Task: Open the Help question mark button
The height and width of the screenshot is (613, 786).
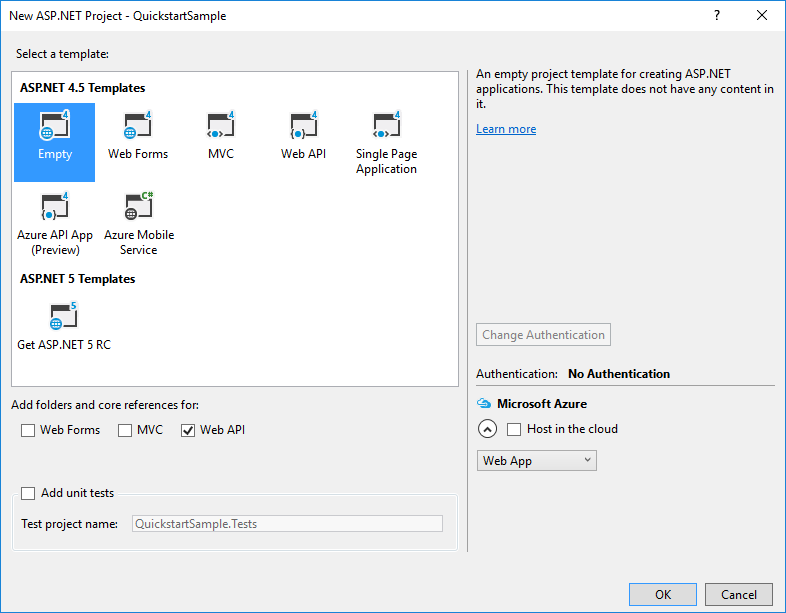Action: click(x=717, y=16)
